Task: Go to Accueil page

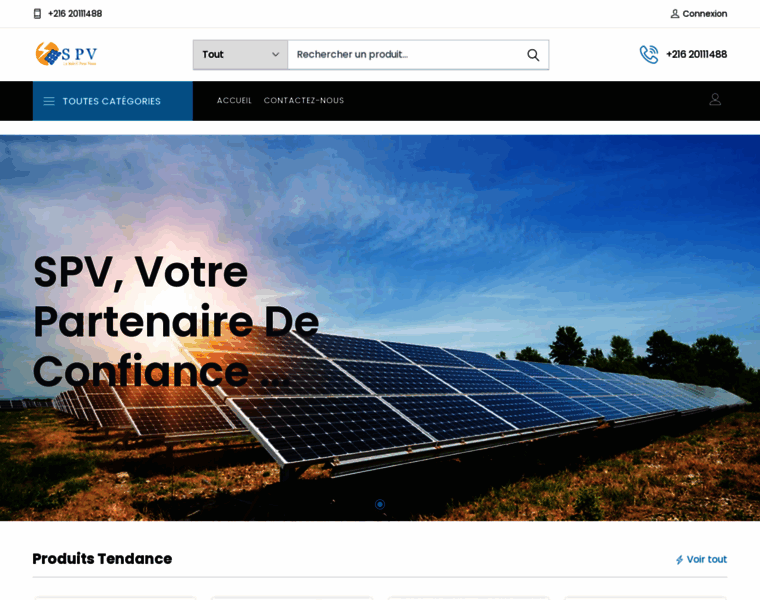Action: point(234,100)
